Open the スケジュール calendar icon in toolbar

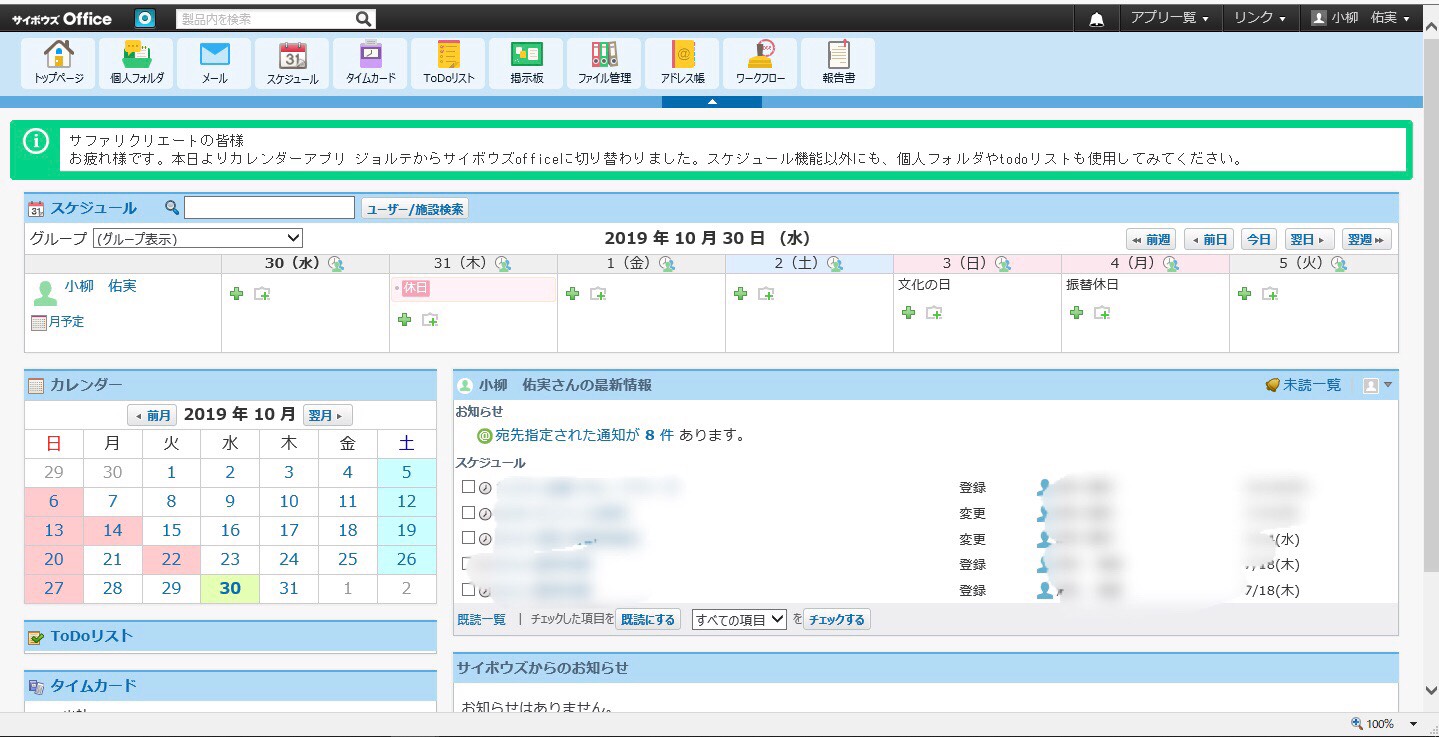tap(292, 63)
